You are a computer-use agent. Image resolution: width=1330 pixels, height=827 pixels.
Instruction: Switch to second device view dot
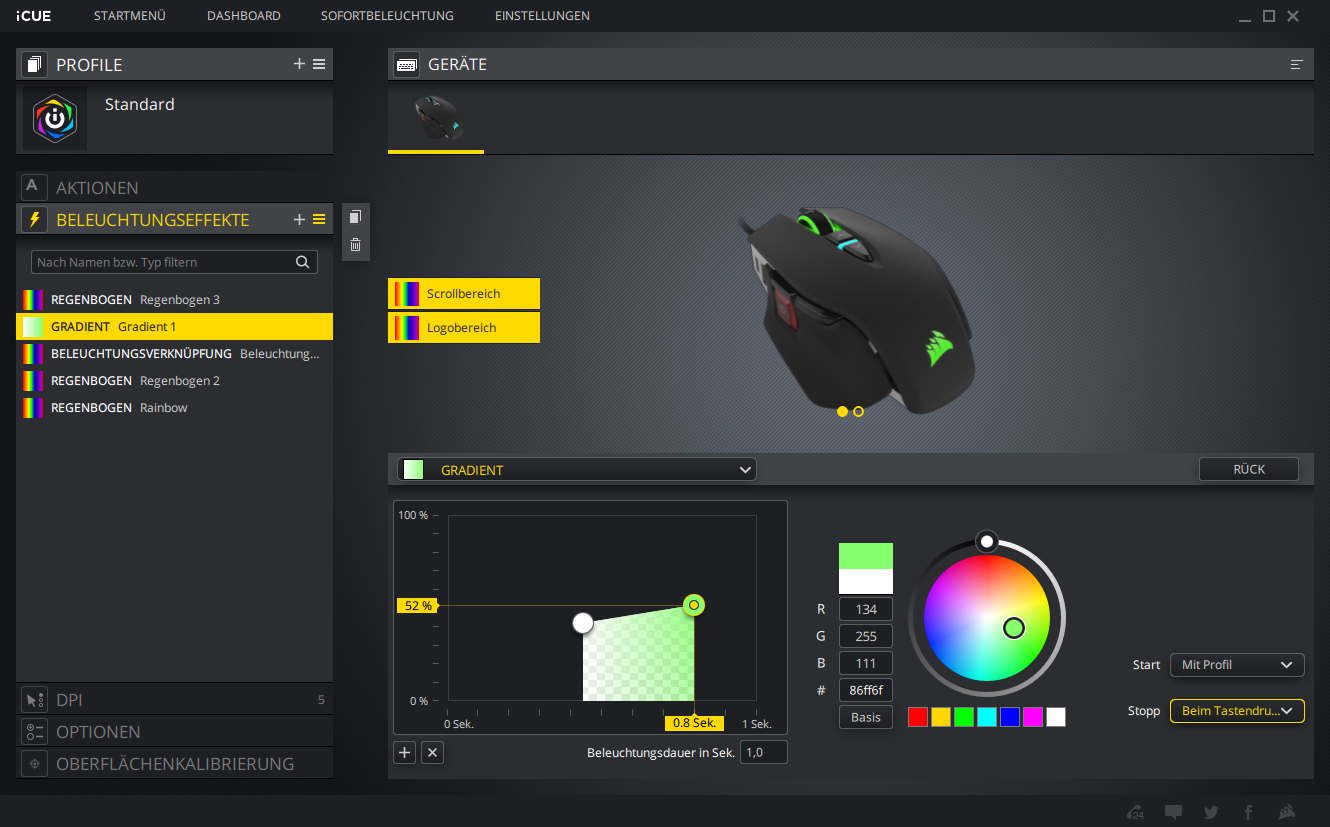pyautogui.click(x=858, y=411)
